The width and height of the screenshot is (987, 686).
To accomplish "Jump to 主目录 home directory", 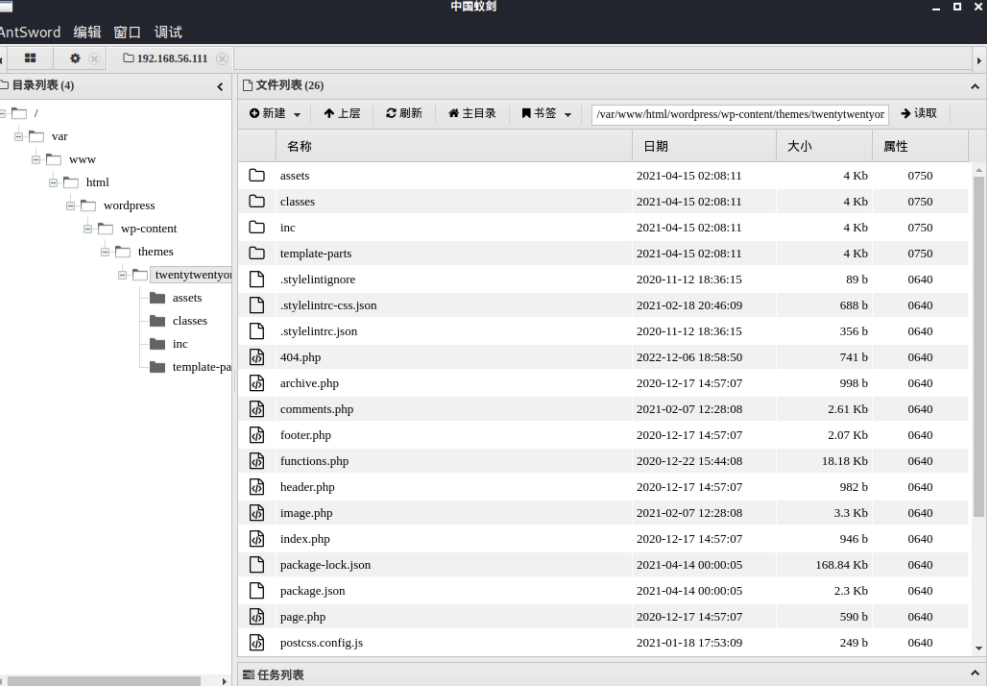I will (x=472, y=113).
